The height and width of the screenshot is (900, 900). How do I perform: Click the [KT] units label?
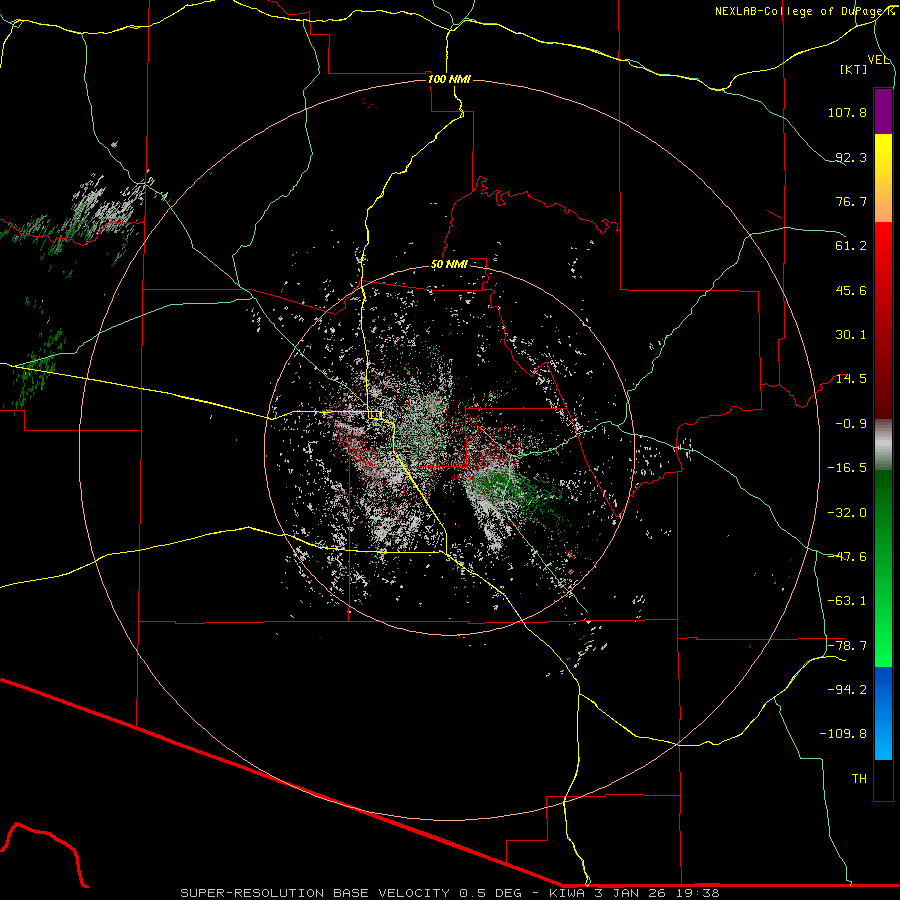coord(854,69)
